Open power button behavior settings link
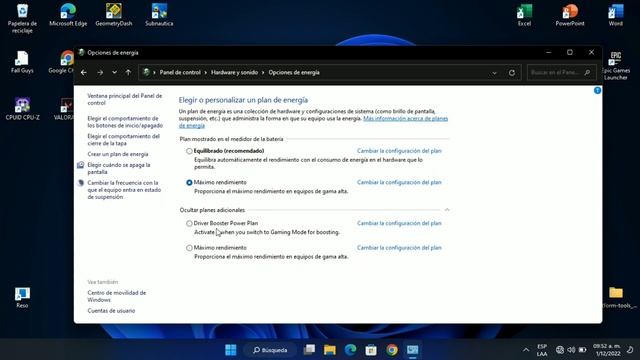 [x=125, y=122]
